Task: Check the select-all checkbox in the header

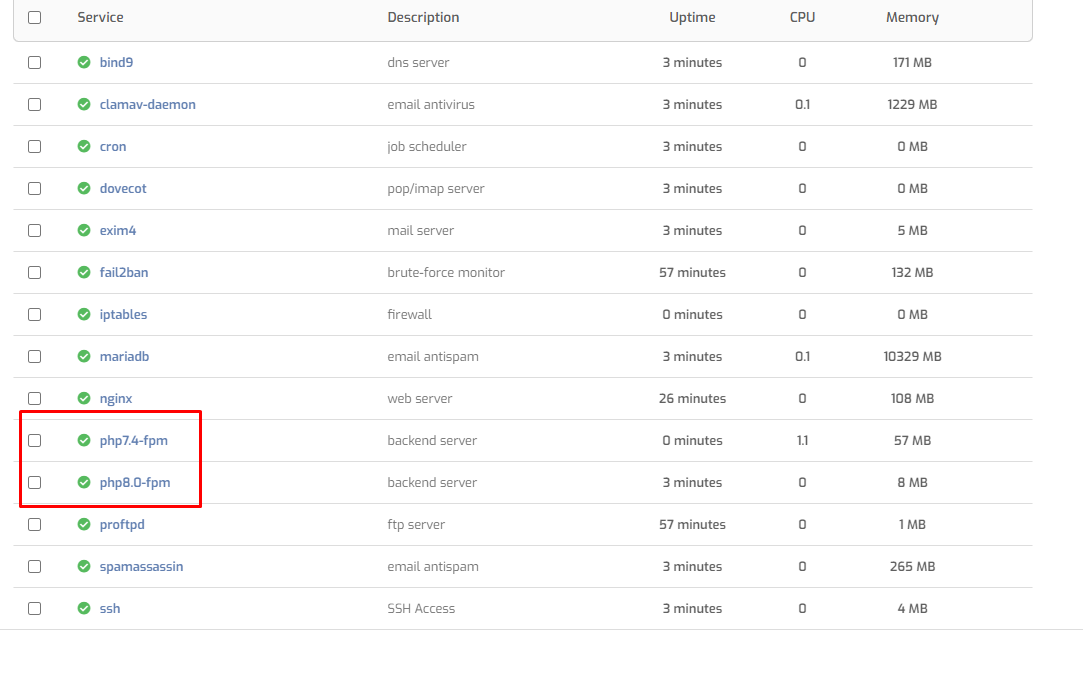Action: [x=35, y=17]
